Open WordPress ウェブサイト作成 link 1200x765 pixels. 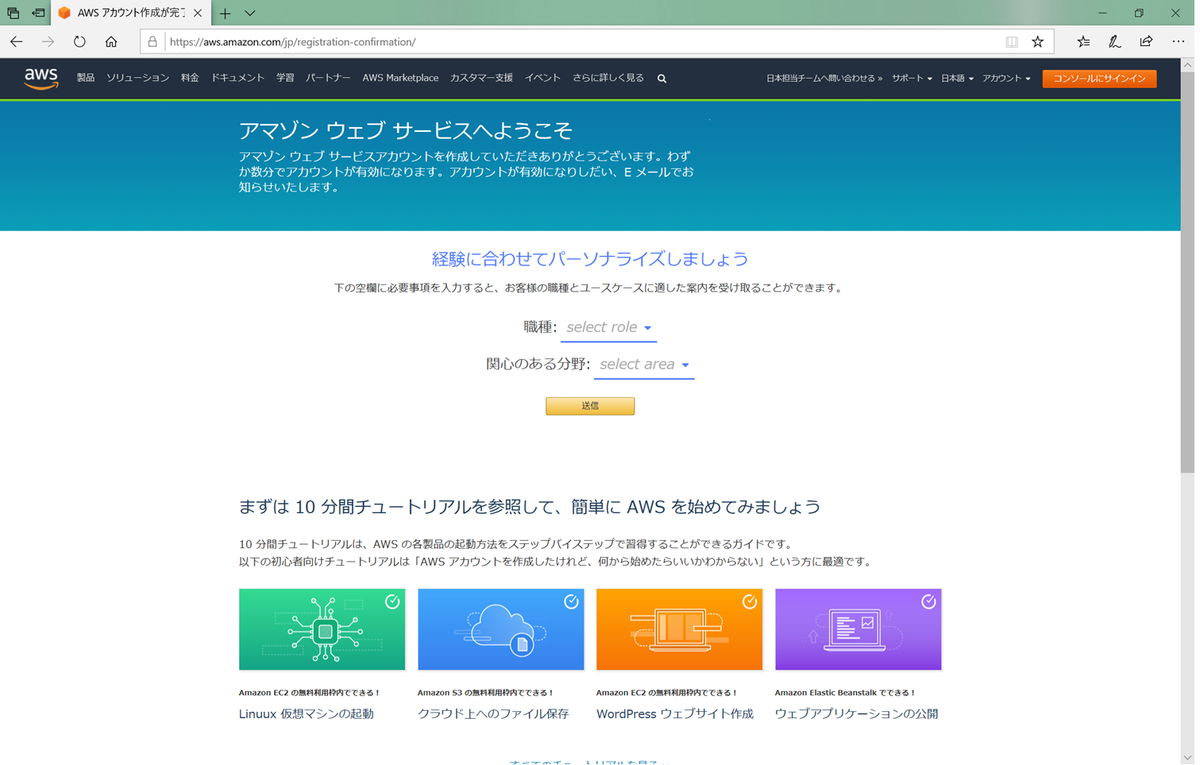pyautogui.click(x=675, y=714)
